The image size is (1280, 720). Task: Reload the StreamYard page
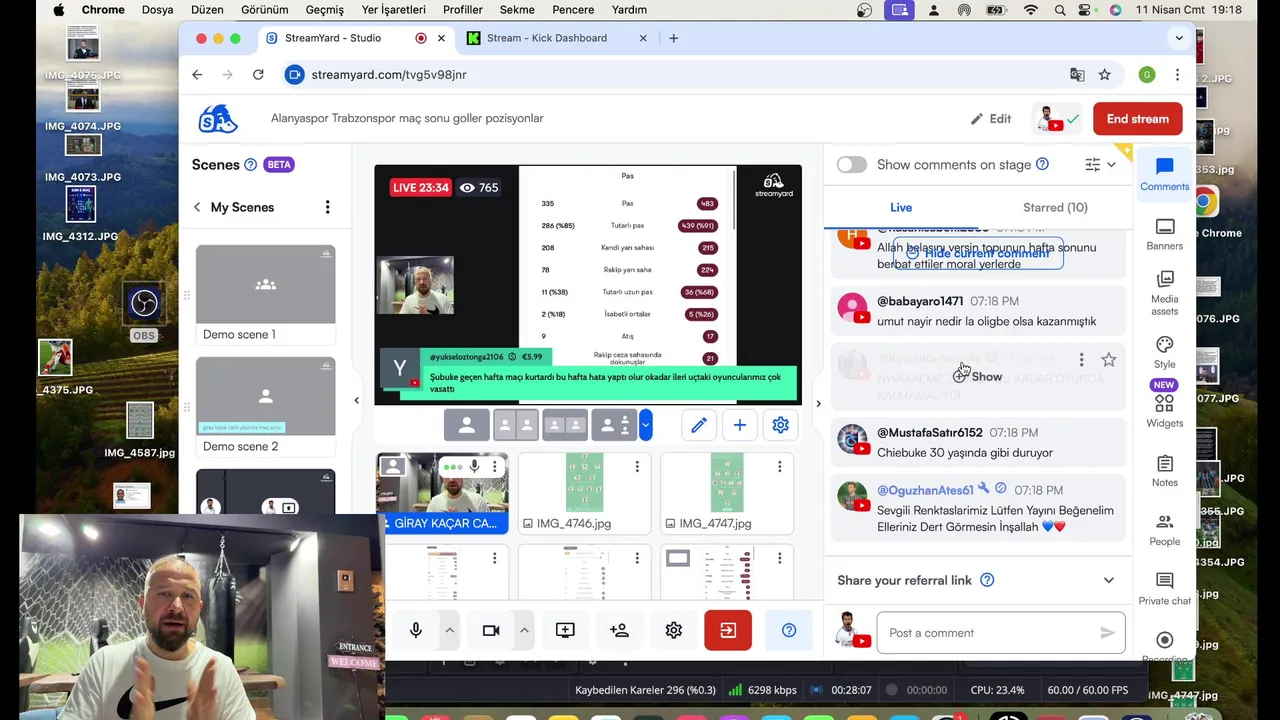pyautogui.click(x=258, y=75)
